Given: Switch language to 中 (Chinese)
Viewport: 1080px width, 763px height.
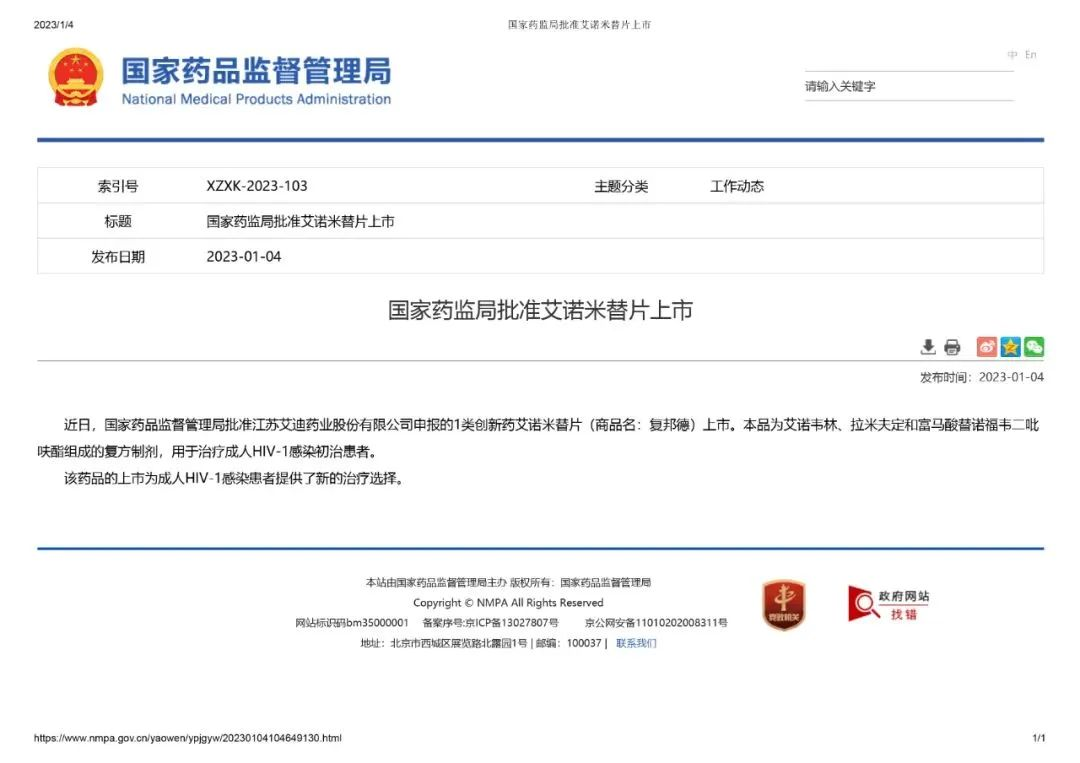Looking at the screenshot, I should tap(1012, 55).
